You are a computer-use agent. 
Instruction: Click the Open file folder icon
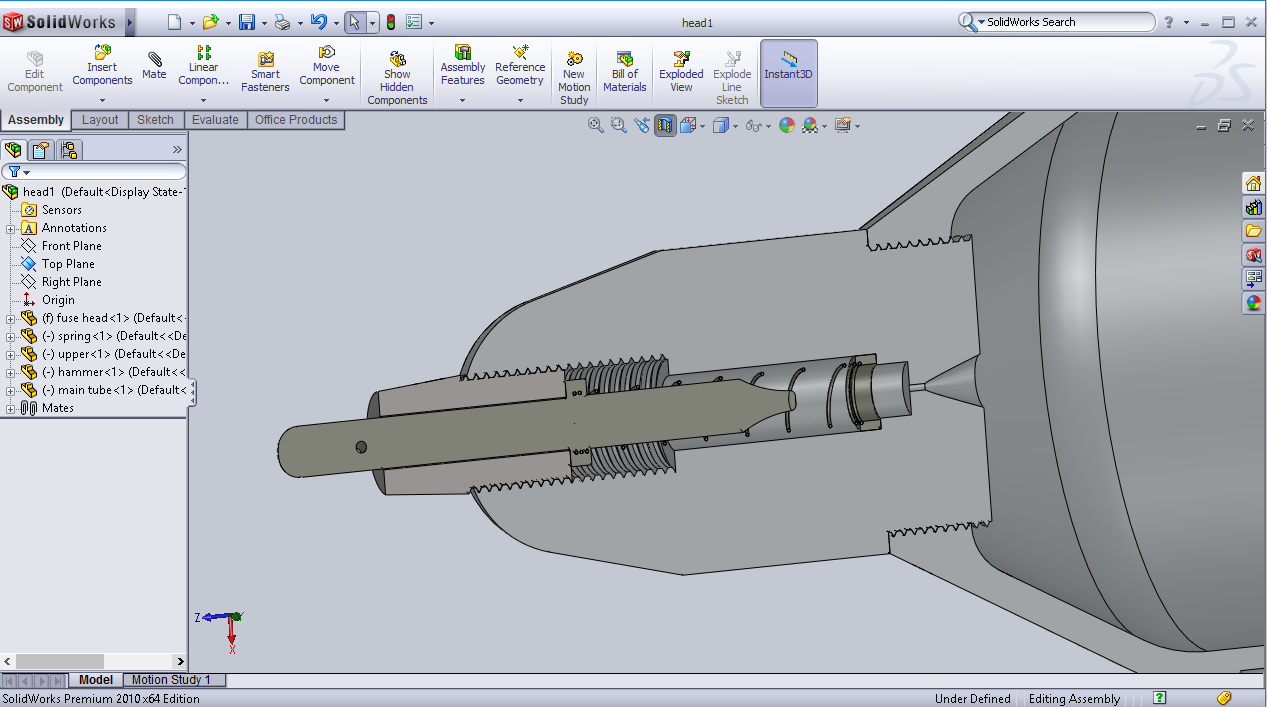click(x=210, y=22)
